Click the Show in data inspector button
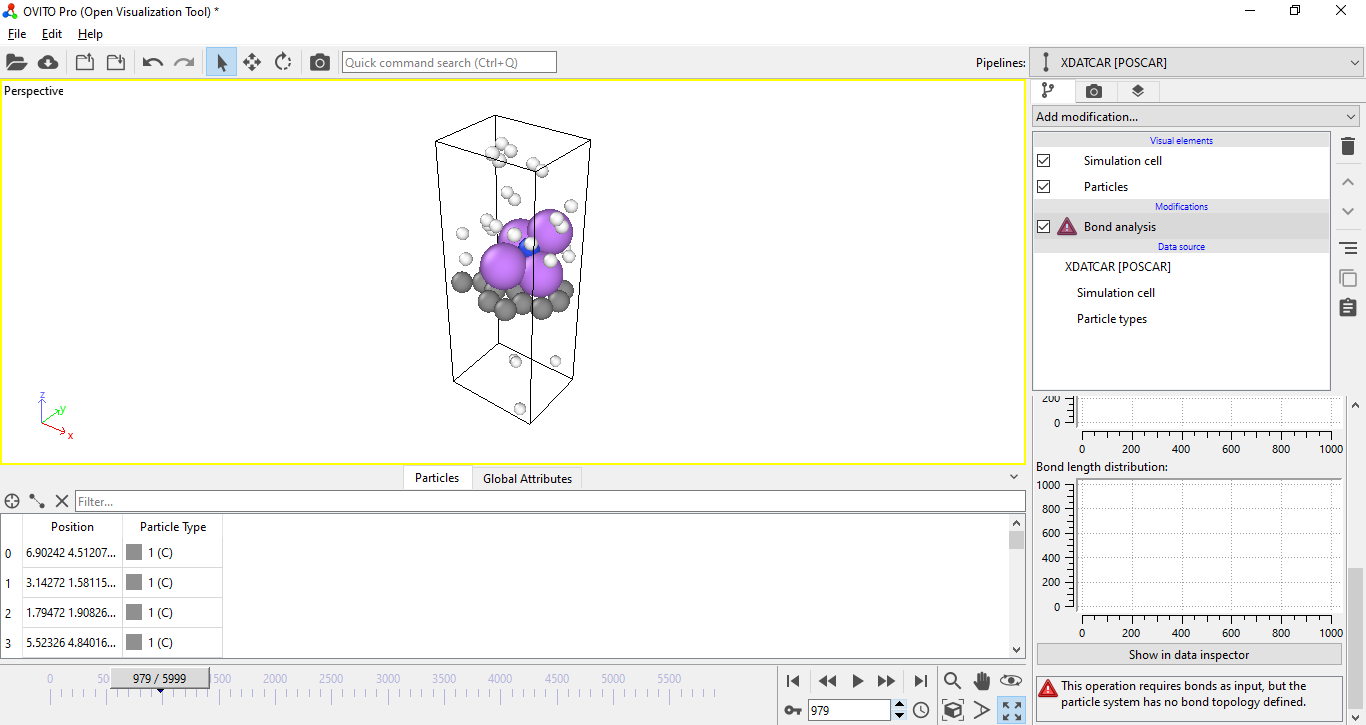Viewport: 1366px width, 725px height. click(1188, 655)
